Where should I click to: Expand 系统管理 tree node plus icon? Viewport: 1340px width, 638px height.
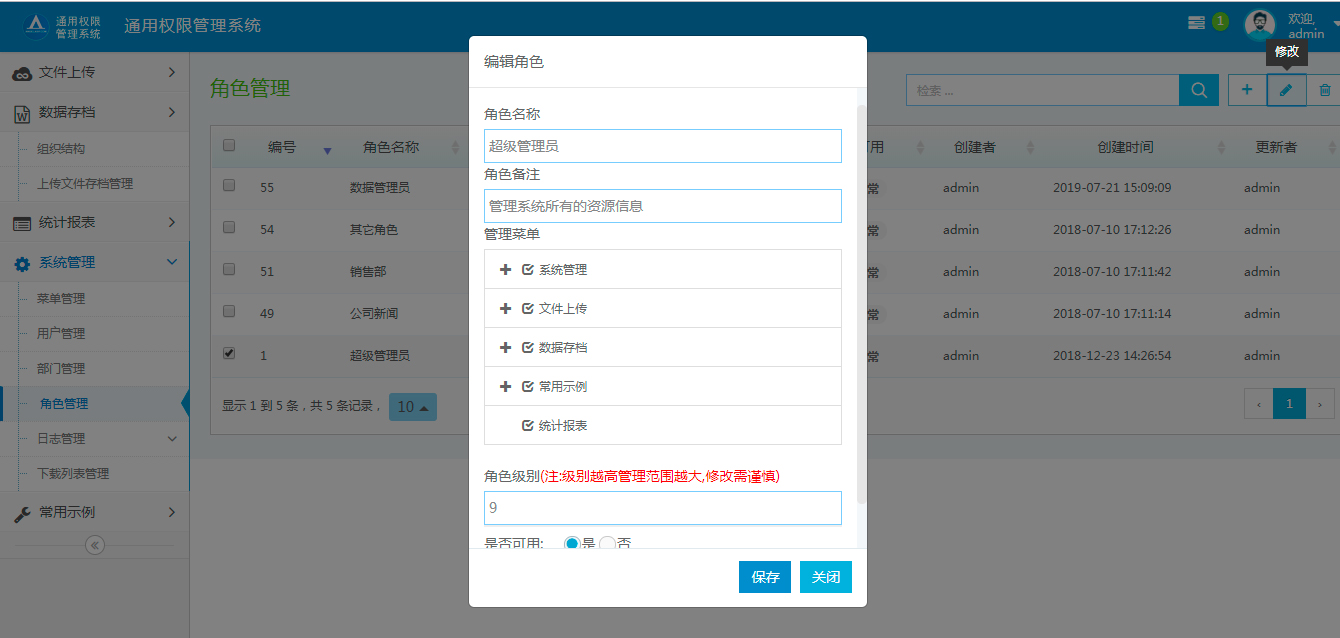(x=505, y=269)
